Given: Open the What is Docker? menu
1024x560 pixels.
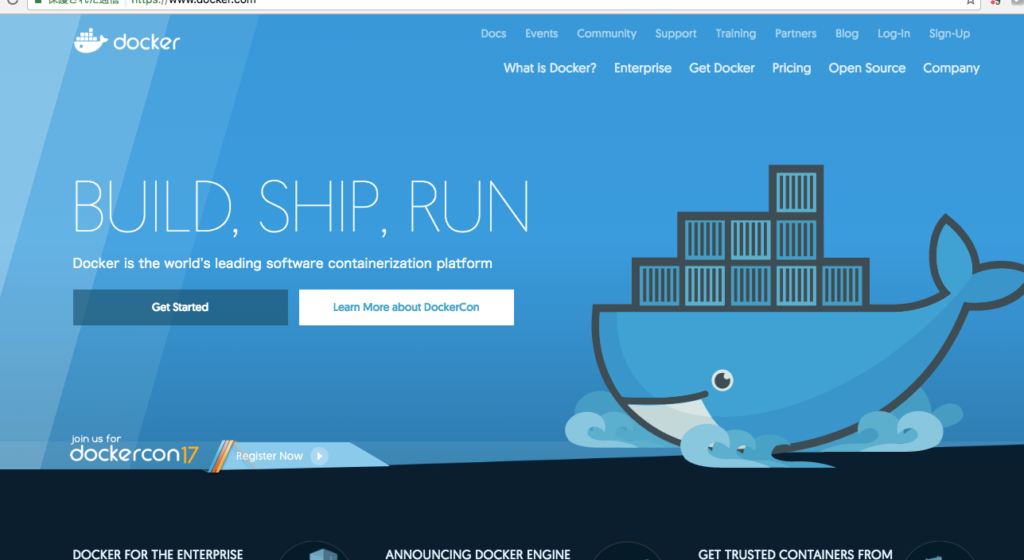Looking at the screenshot, I should [x=549, y=68].
